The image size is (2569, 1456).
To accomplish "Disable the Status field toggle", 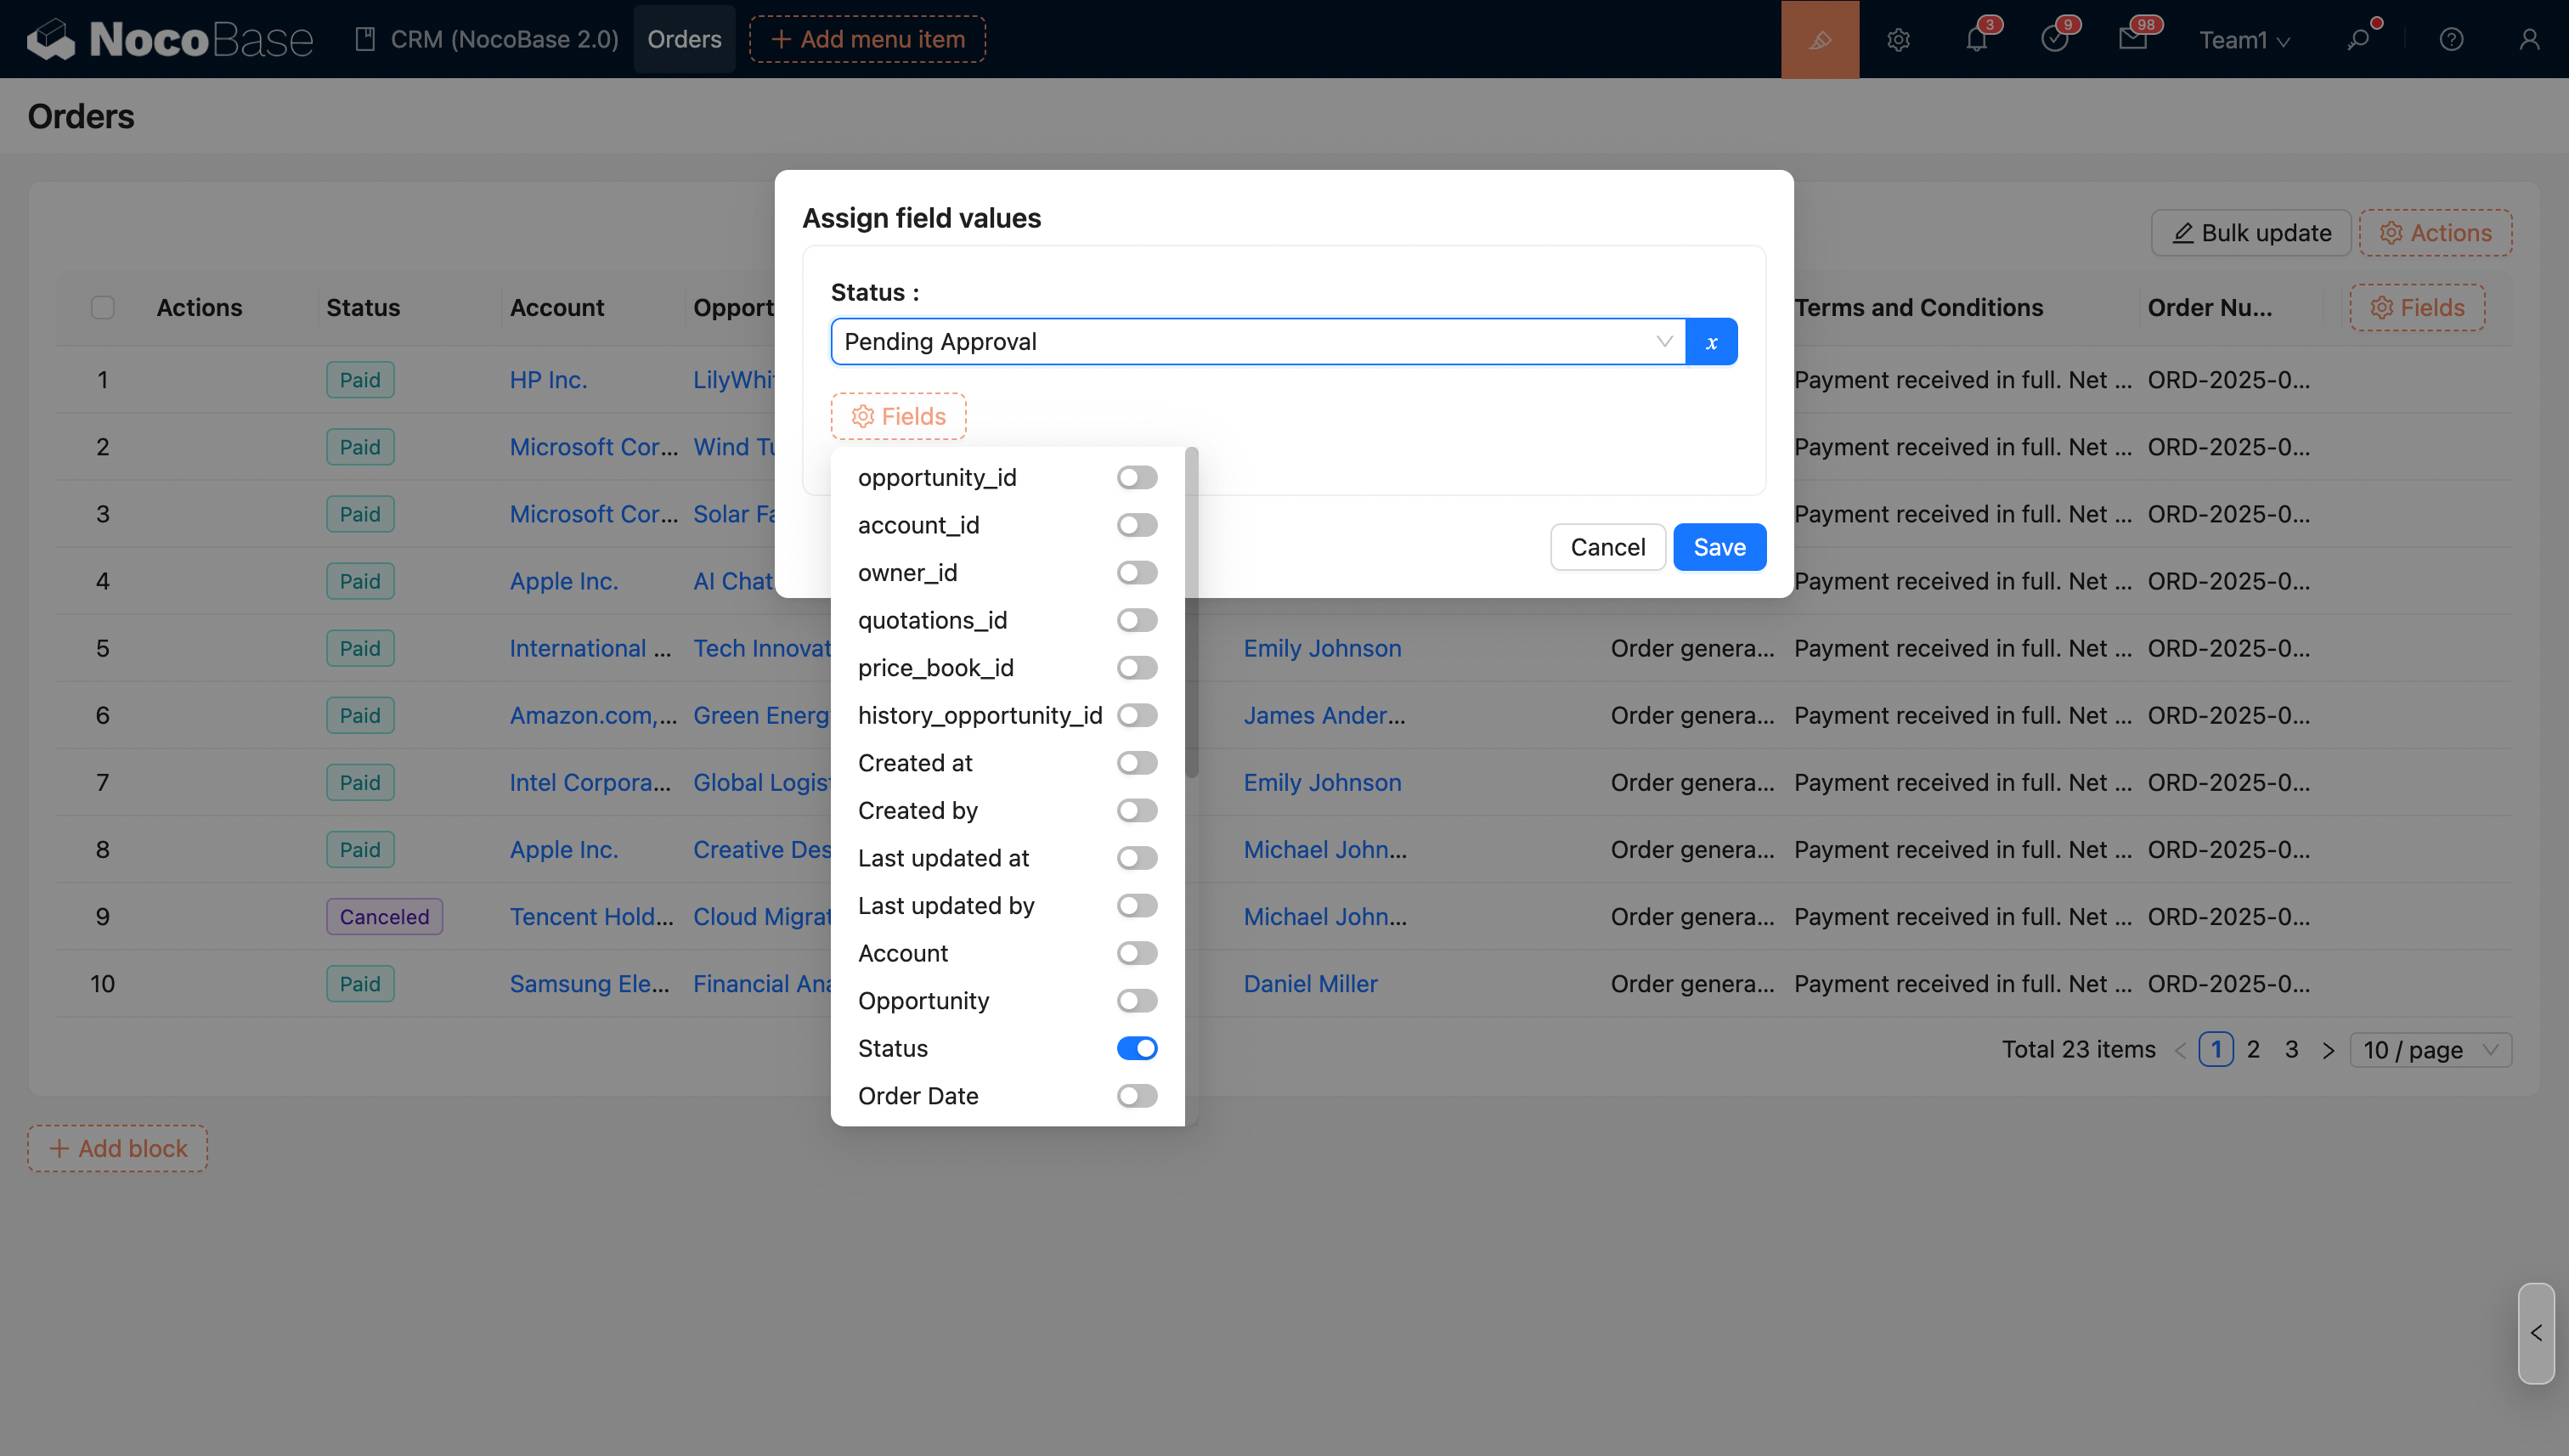I will [x=1136, y=1048].
